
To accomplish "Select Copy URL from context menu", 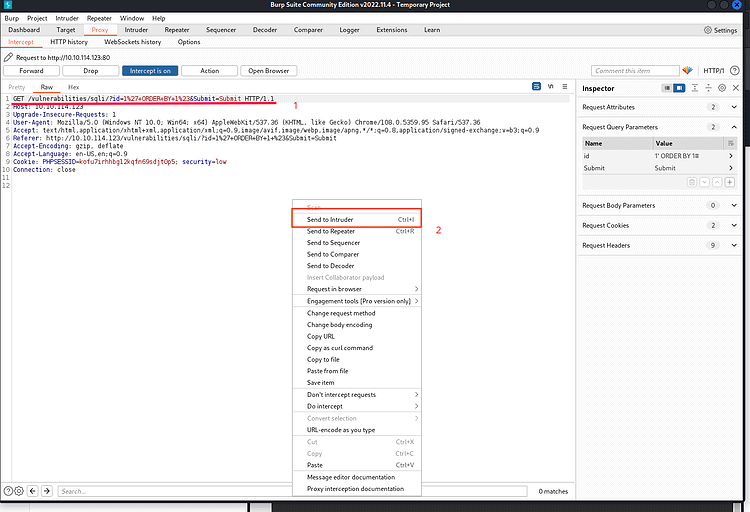I will point(357,336).
